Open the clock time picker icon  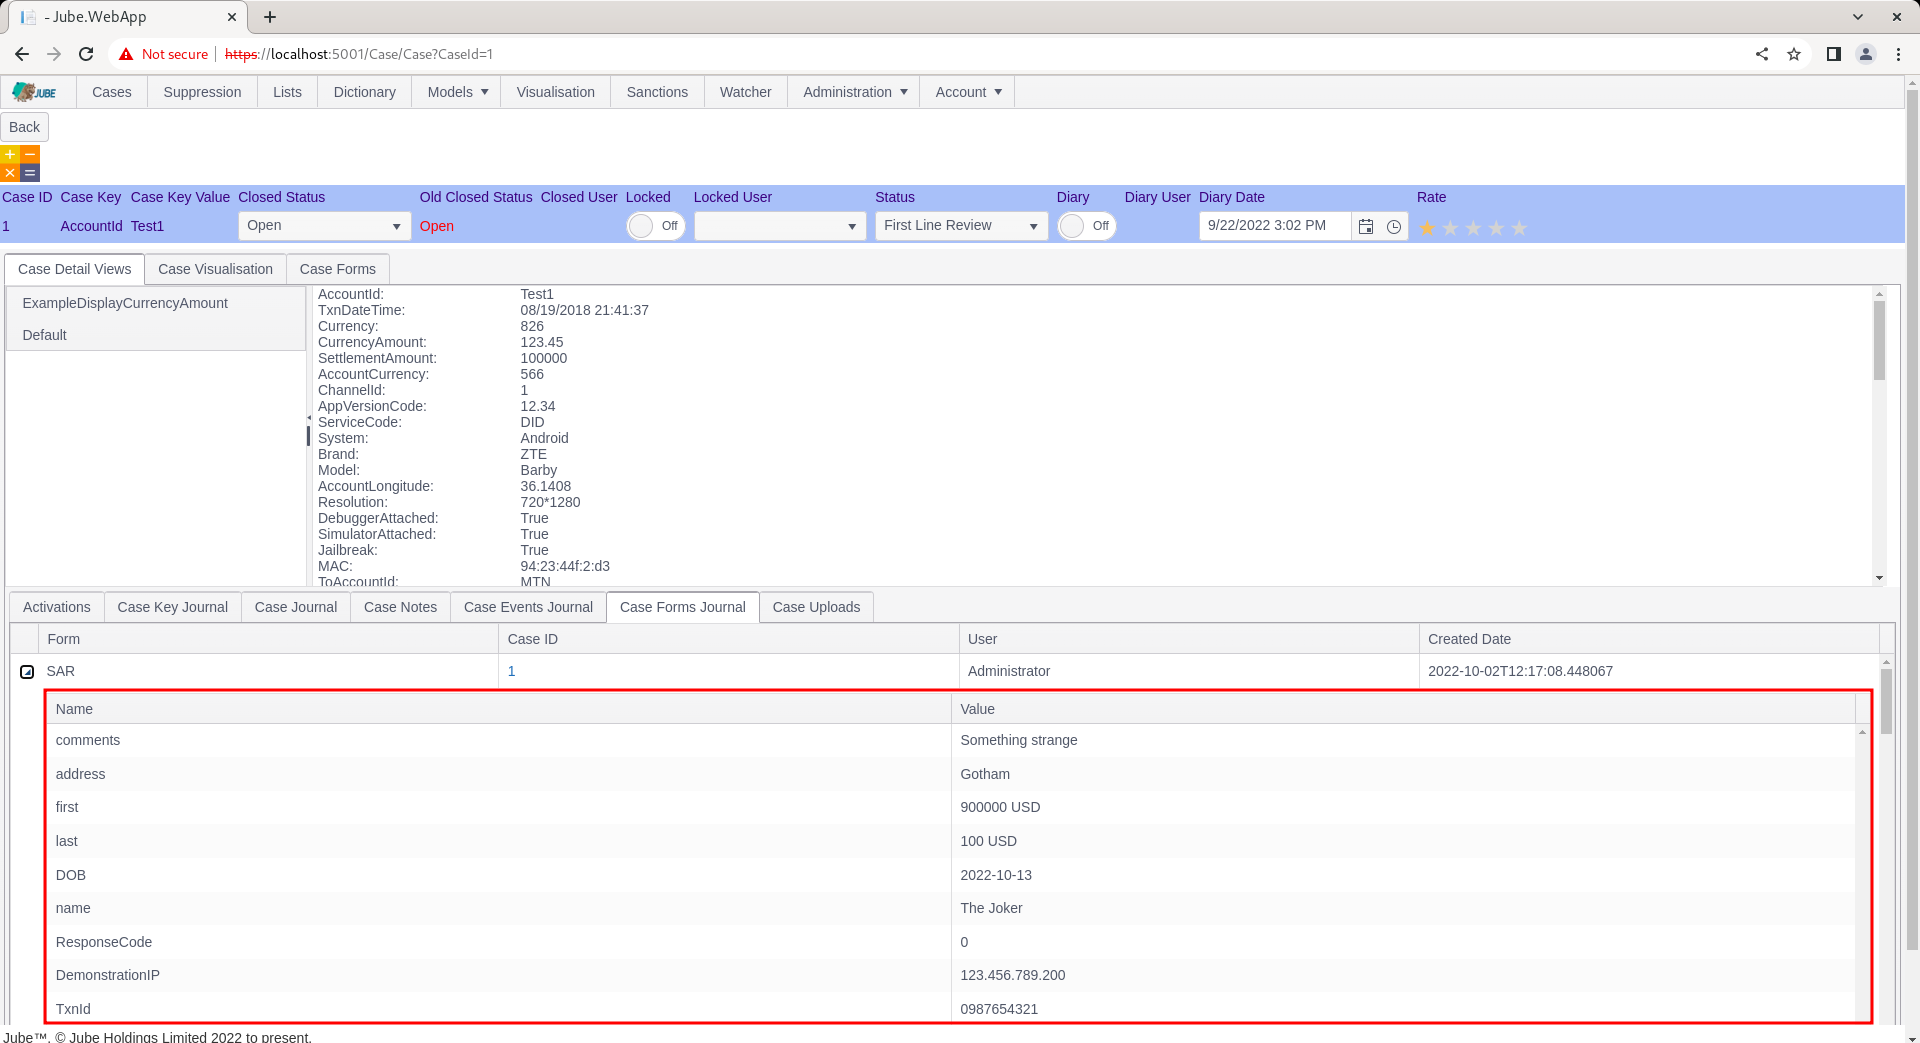[1394, 227]
